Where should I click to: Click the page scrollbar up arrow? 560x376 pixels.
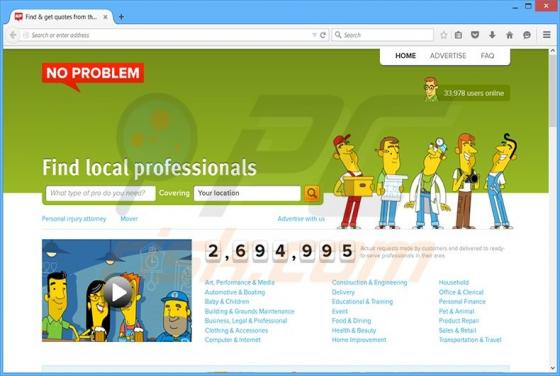click(553, 51)
